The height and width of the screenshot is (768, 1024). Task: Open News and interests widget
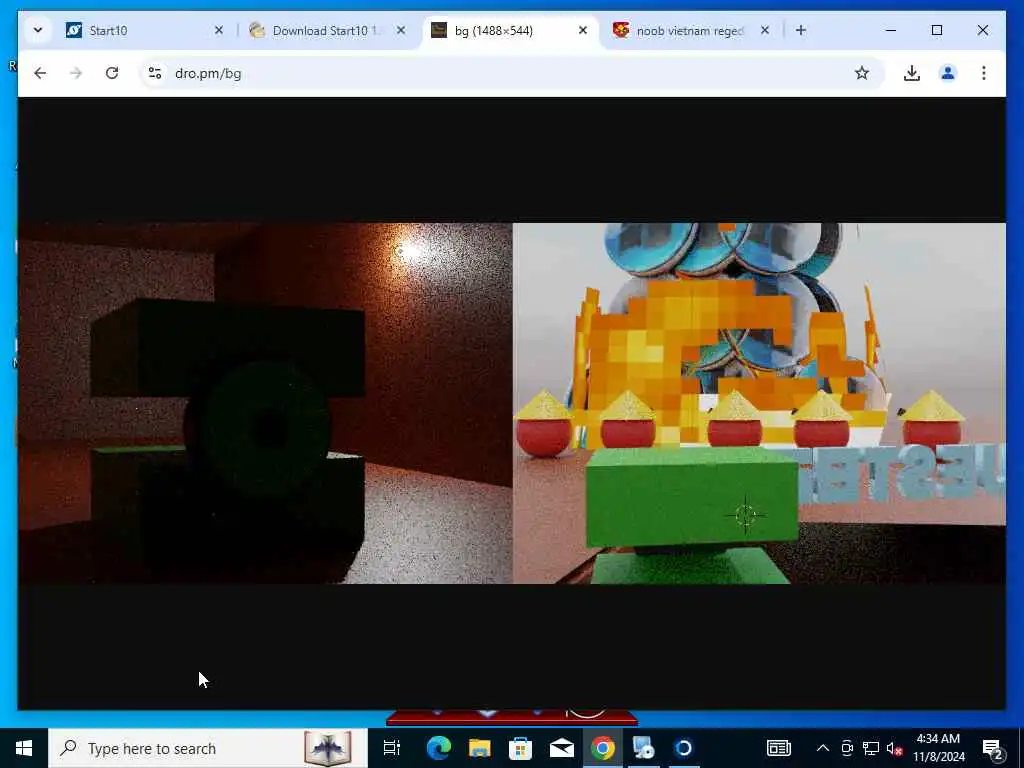pyautogui.click(x=778, y=748)
